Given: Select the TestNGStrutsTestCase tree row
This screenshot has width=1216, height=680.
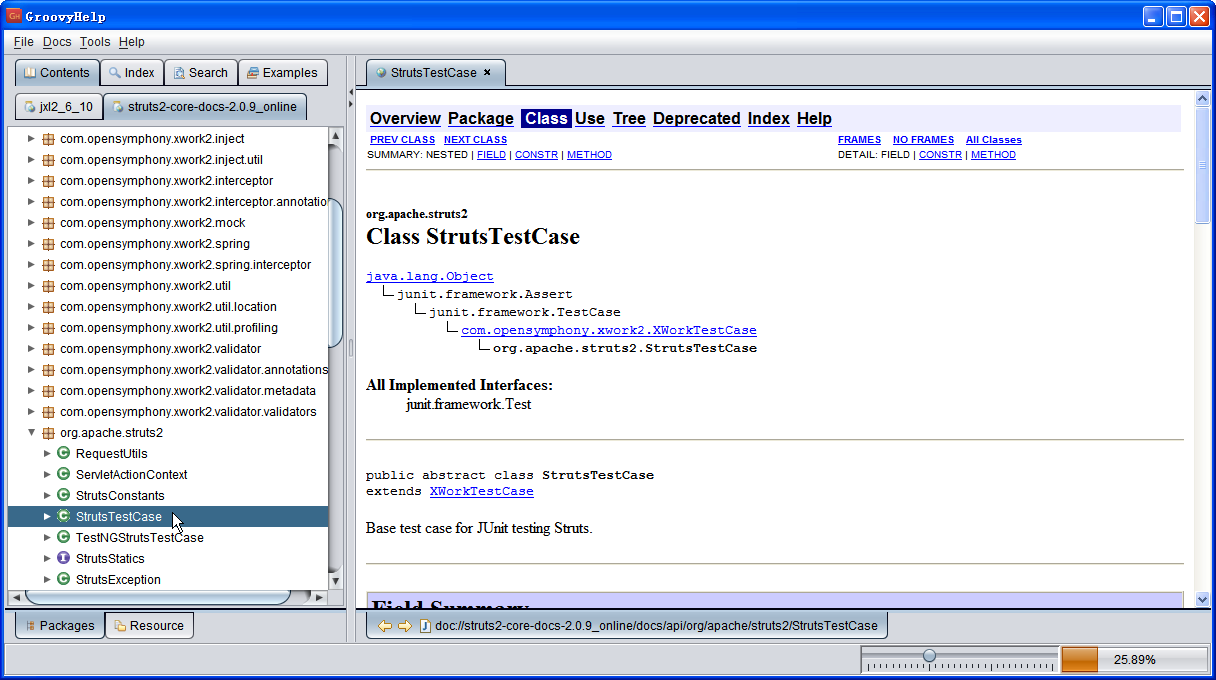Looking at the screenshot, I should [x=168, y=538].
